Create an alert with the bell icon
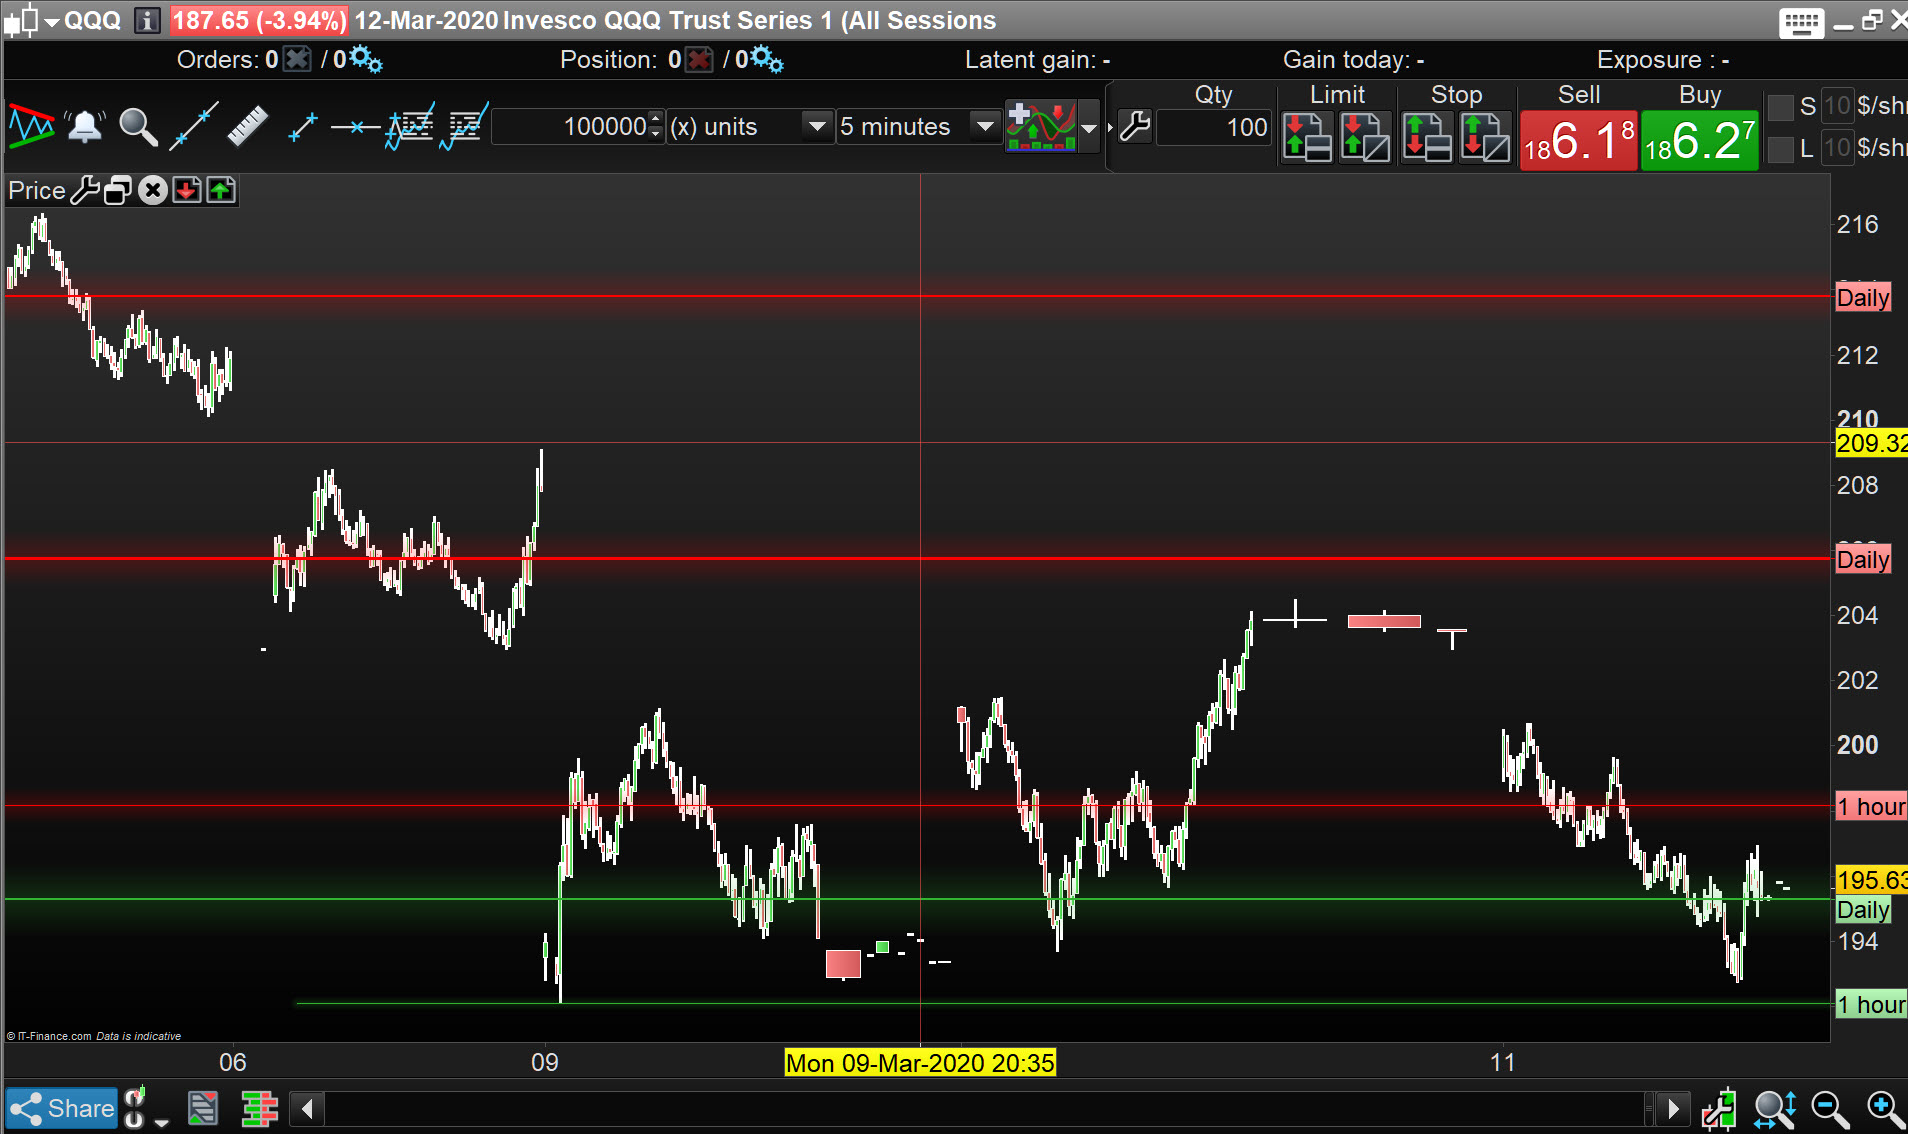 [85, 127]
